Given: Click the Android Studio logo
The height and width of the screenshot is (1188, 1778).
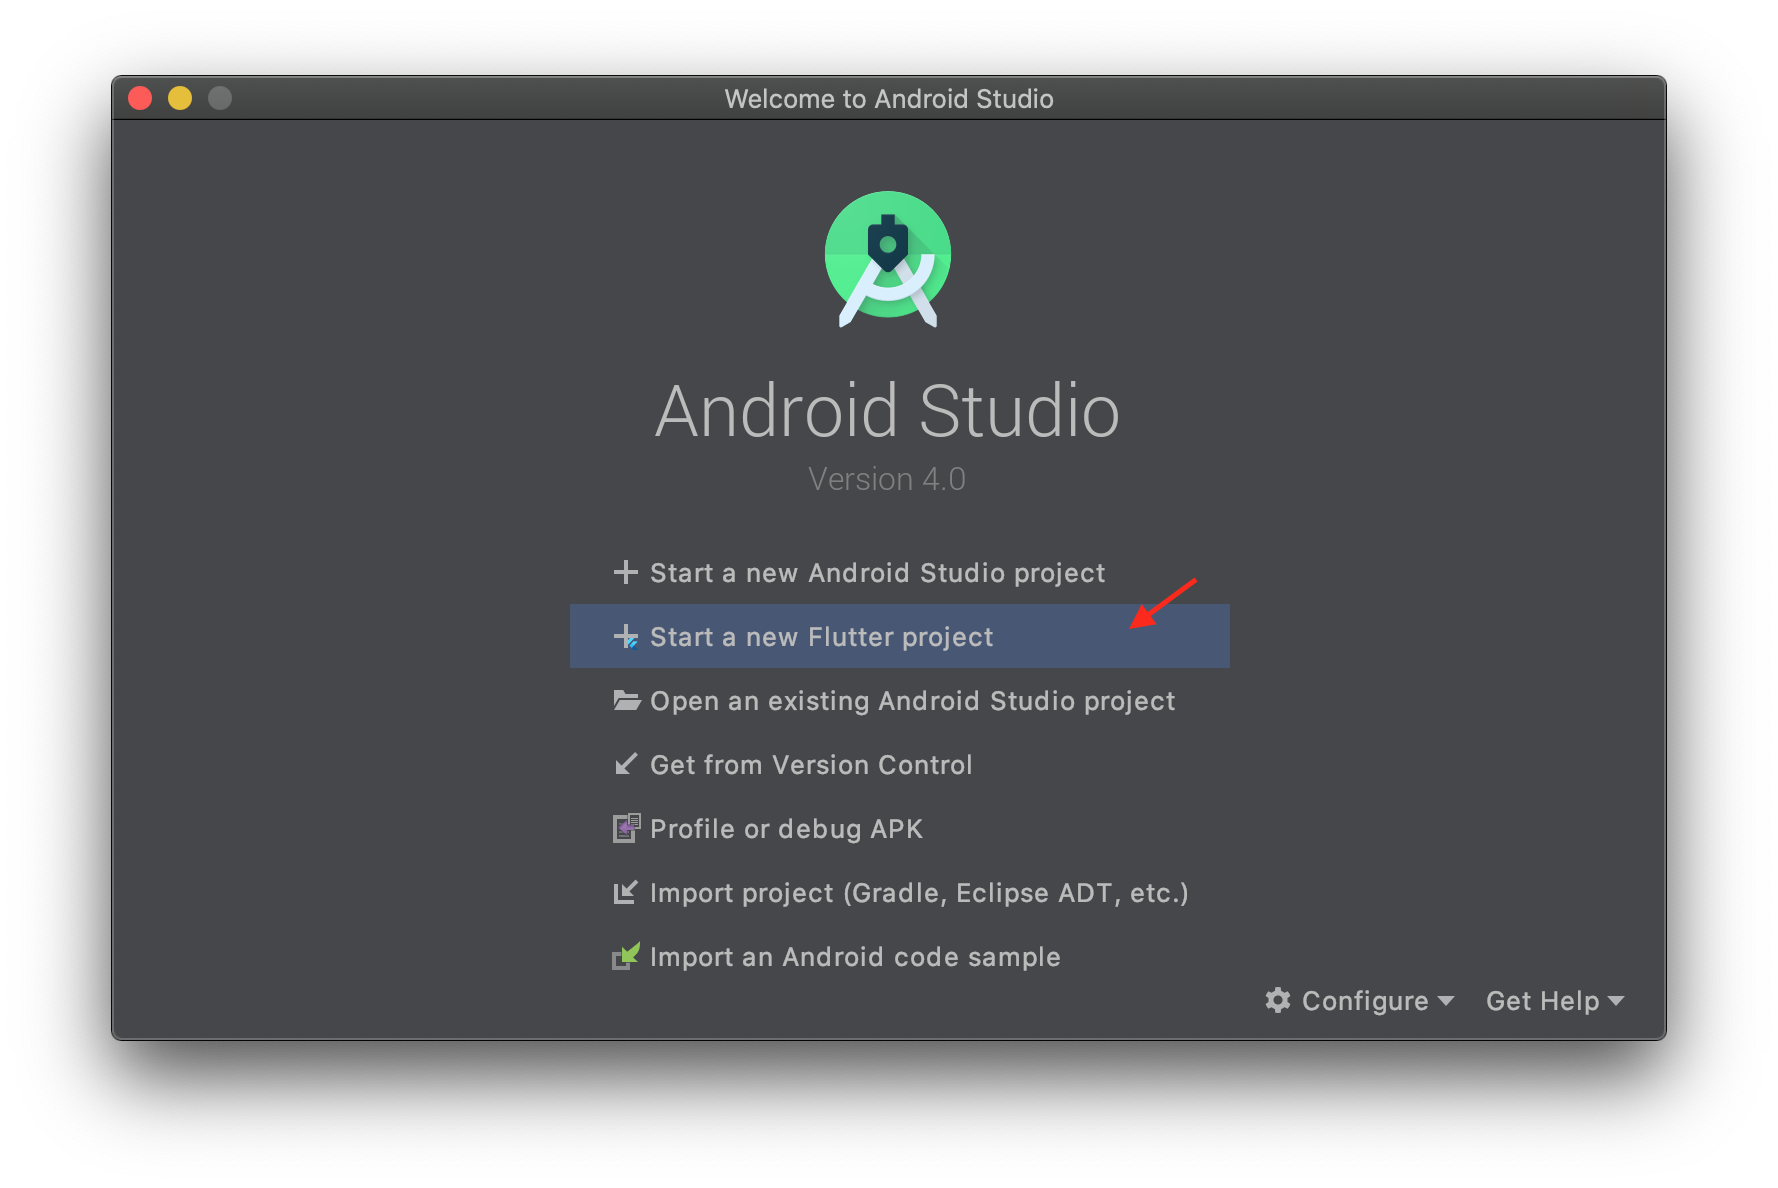Looking at the screenshot, I should 888,259.
